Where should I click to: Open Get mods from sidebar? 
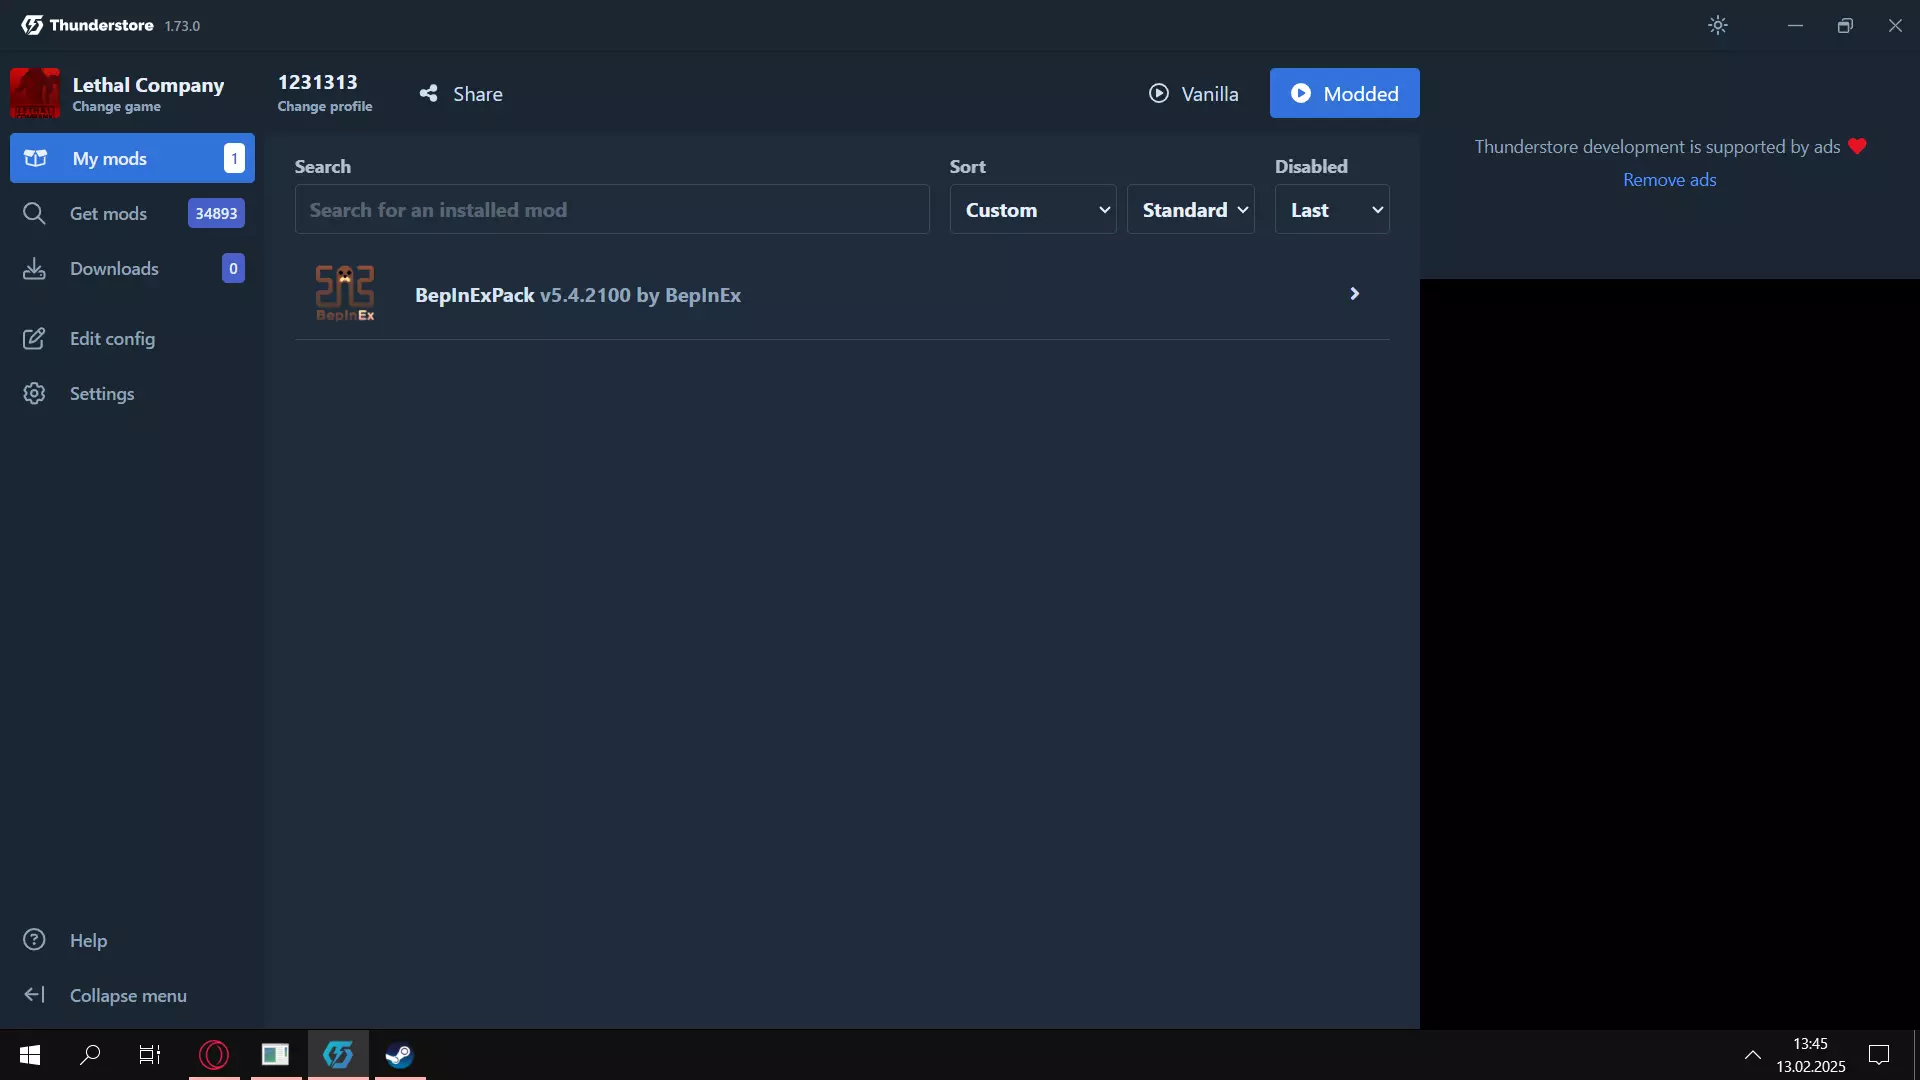pos(108,214)
